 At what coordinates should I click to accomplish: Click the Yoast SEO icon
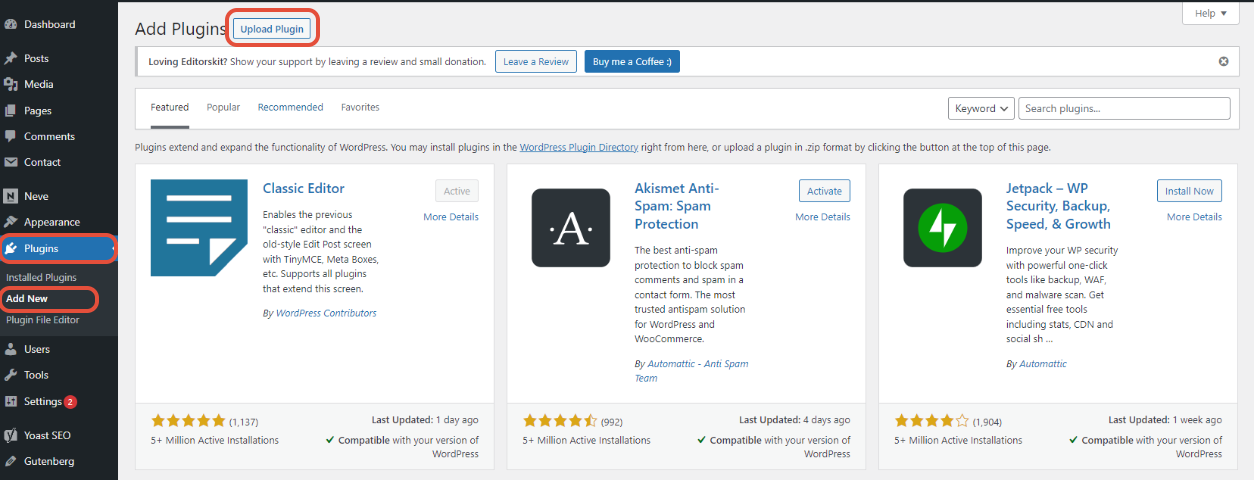click(11, 435)
